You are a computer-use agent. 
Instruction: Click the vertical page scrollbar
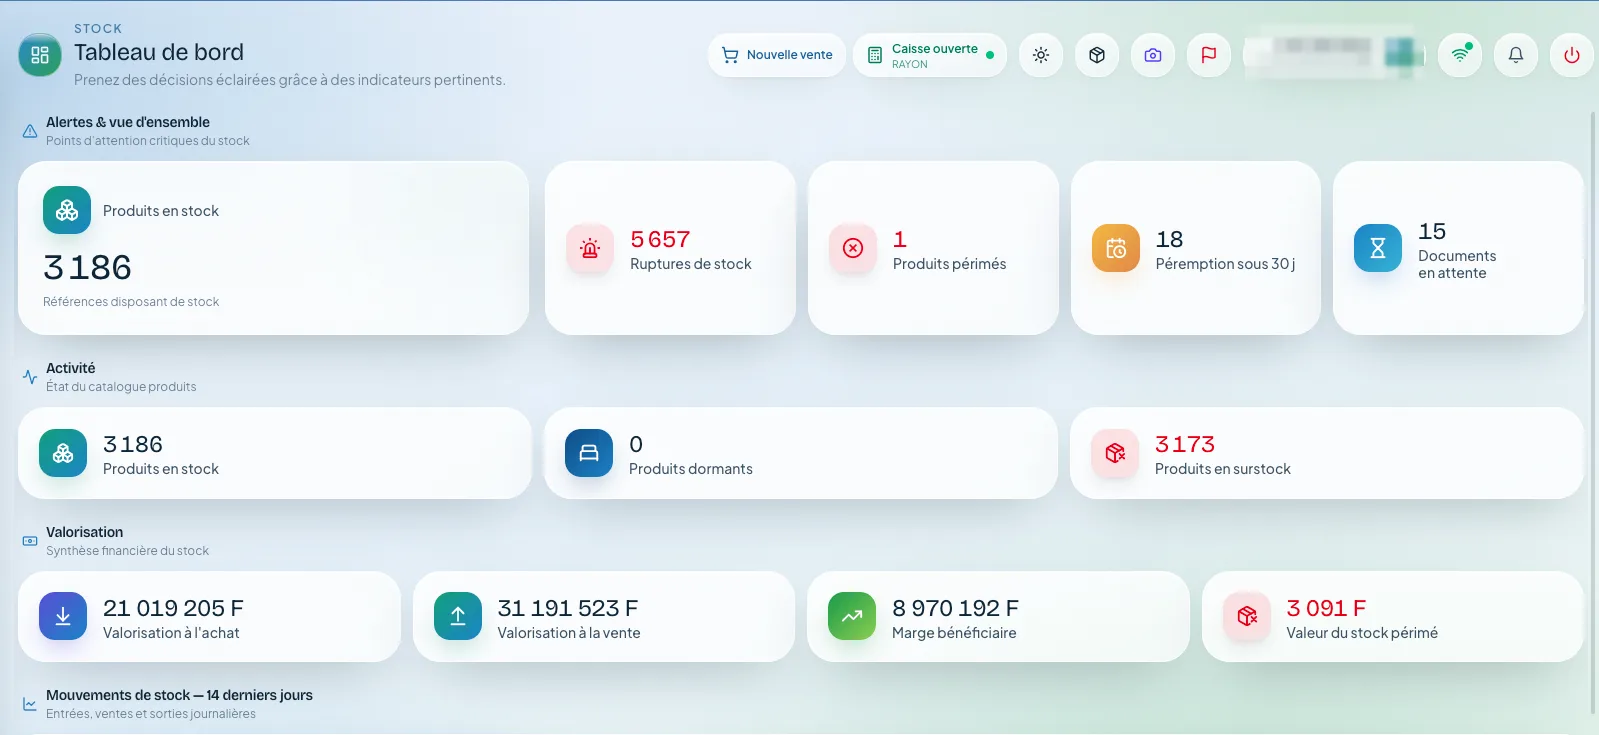(1593, 412)
